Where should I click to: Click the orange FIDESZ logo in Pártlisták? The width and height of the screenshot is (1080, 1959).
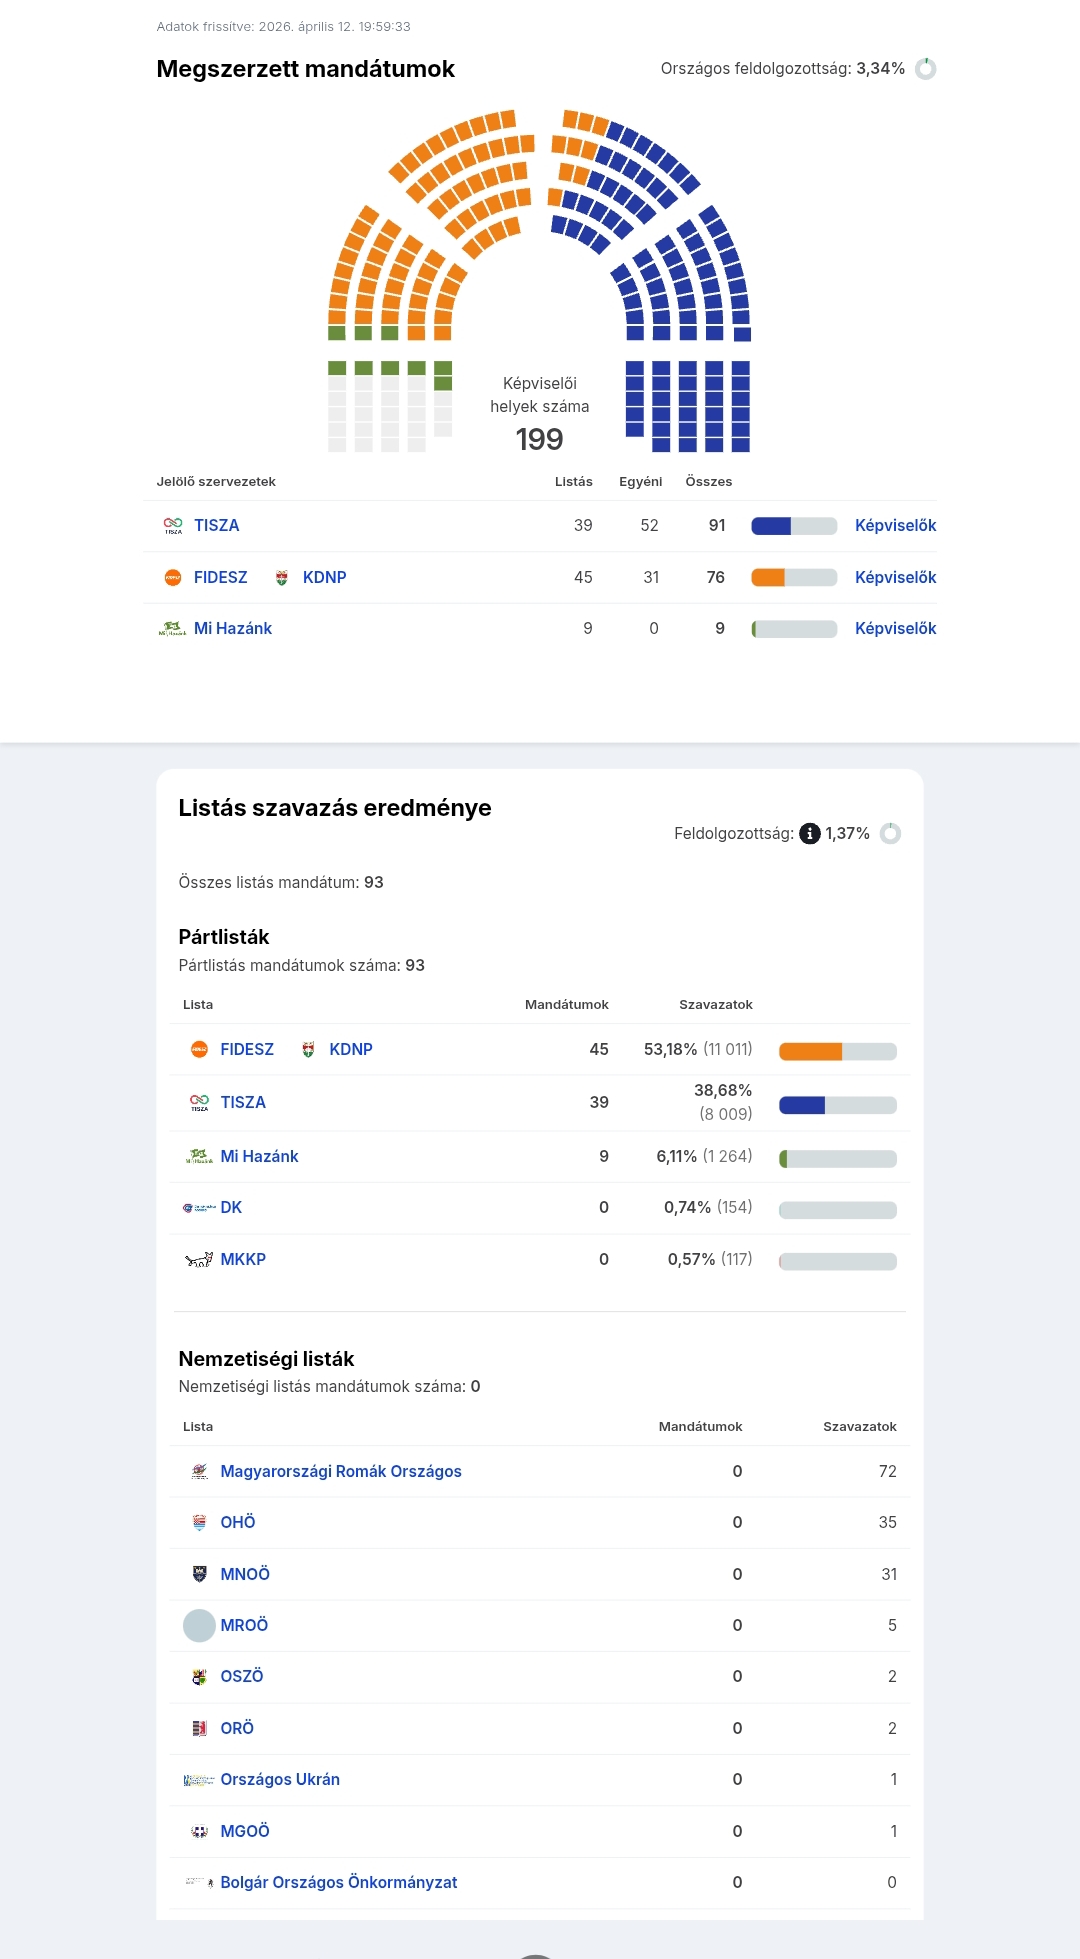click(199, 1049)
